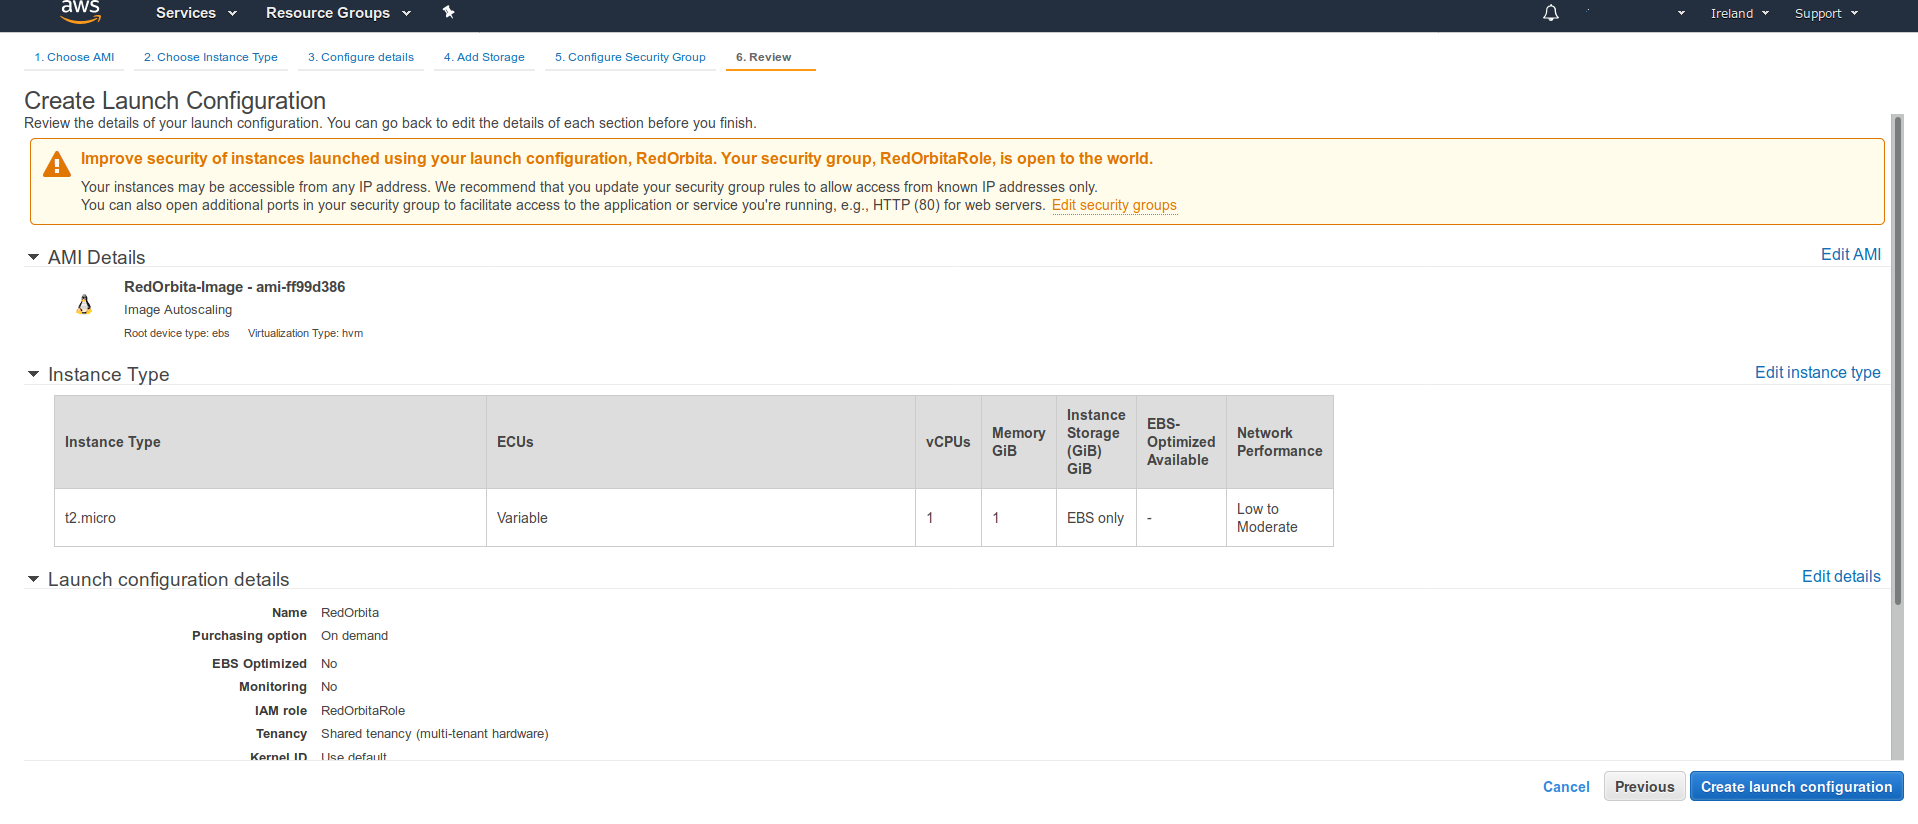Open the Resource Groups dropdown

pyautogui.click(x=338, y=13)
